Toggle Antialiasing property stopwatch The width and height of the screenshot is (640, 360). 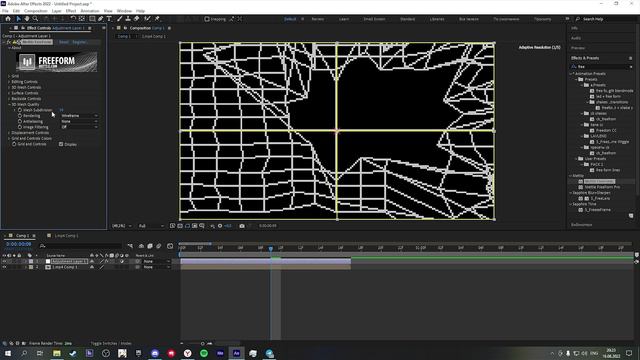(20, 122)
